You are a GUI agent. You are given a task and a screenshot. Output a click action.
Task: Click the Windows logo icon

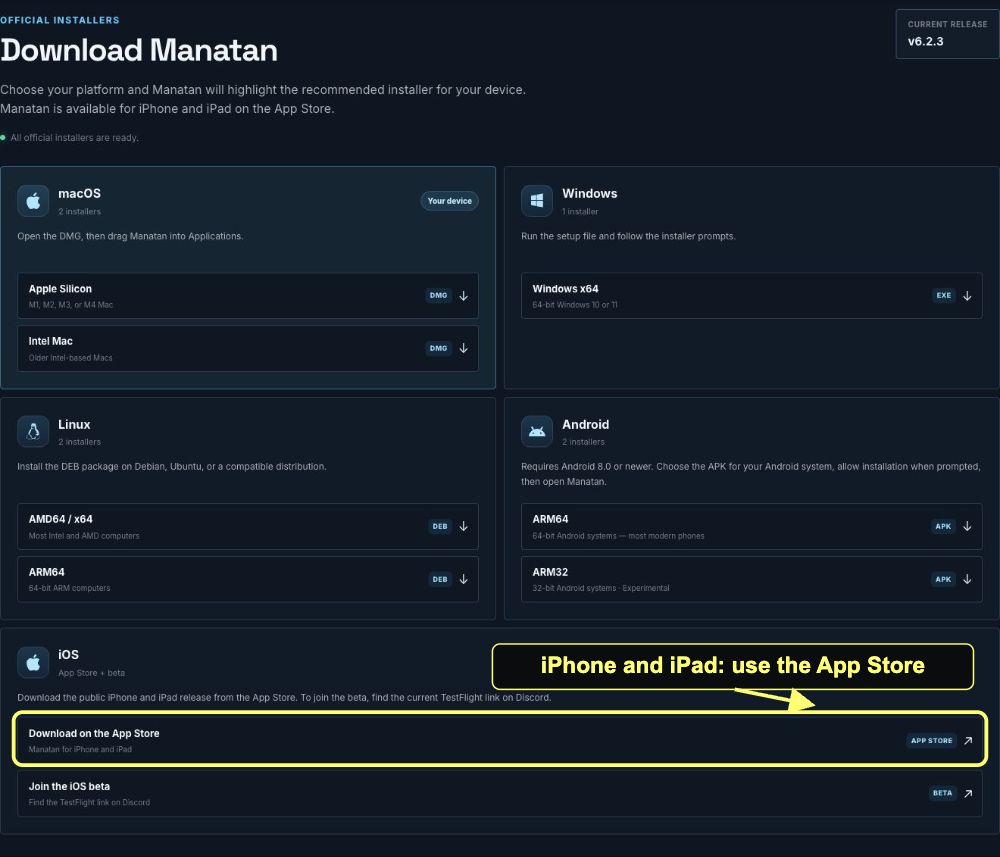pos(537,201)
